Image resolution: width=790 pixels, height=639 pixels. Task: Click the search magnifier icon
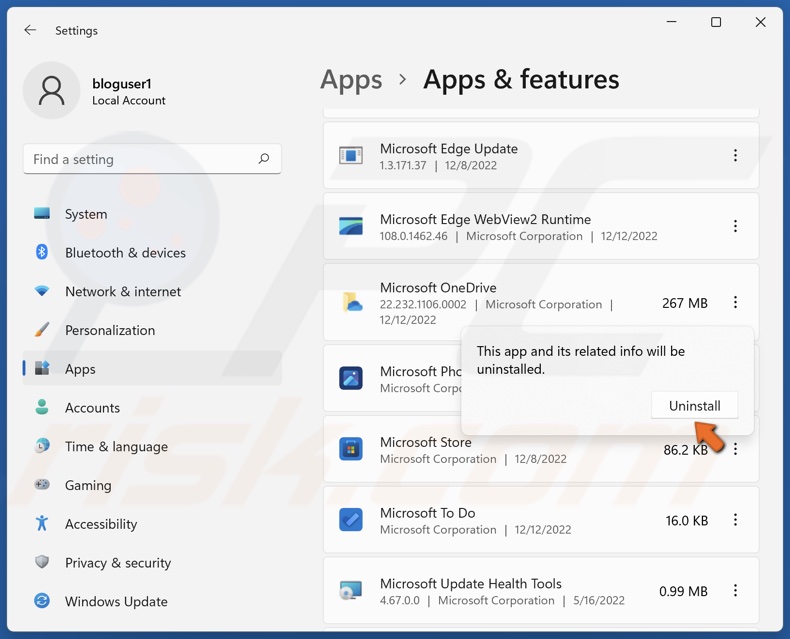click(x=264, y=159)
